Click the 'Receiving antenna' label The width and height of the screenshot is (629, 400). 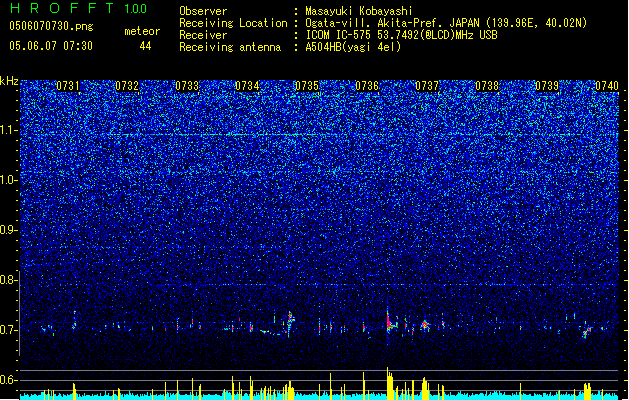230,47
